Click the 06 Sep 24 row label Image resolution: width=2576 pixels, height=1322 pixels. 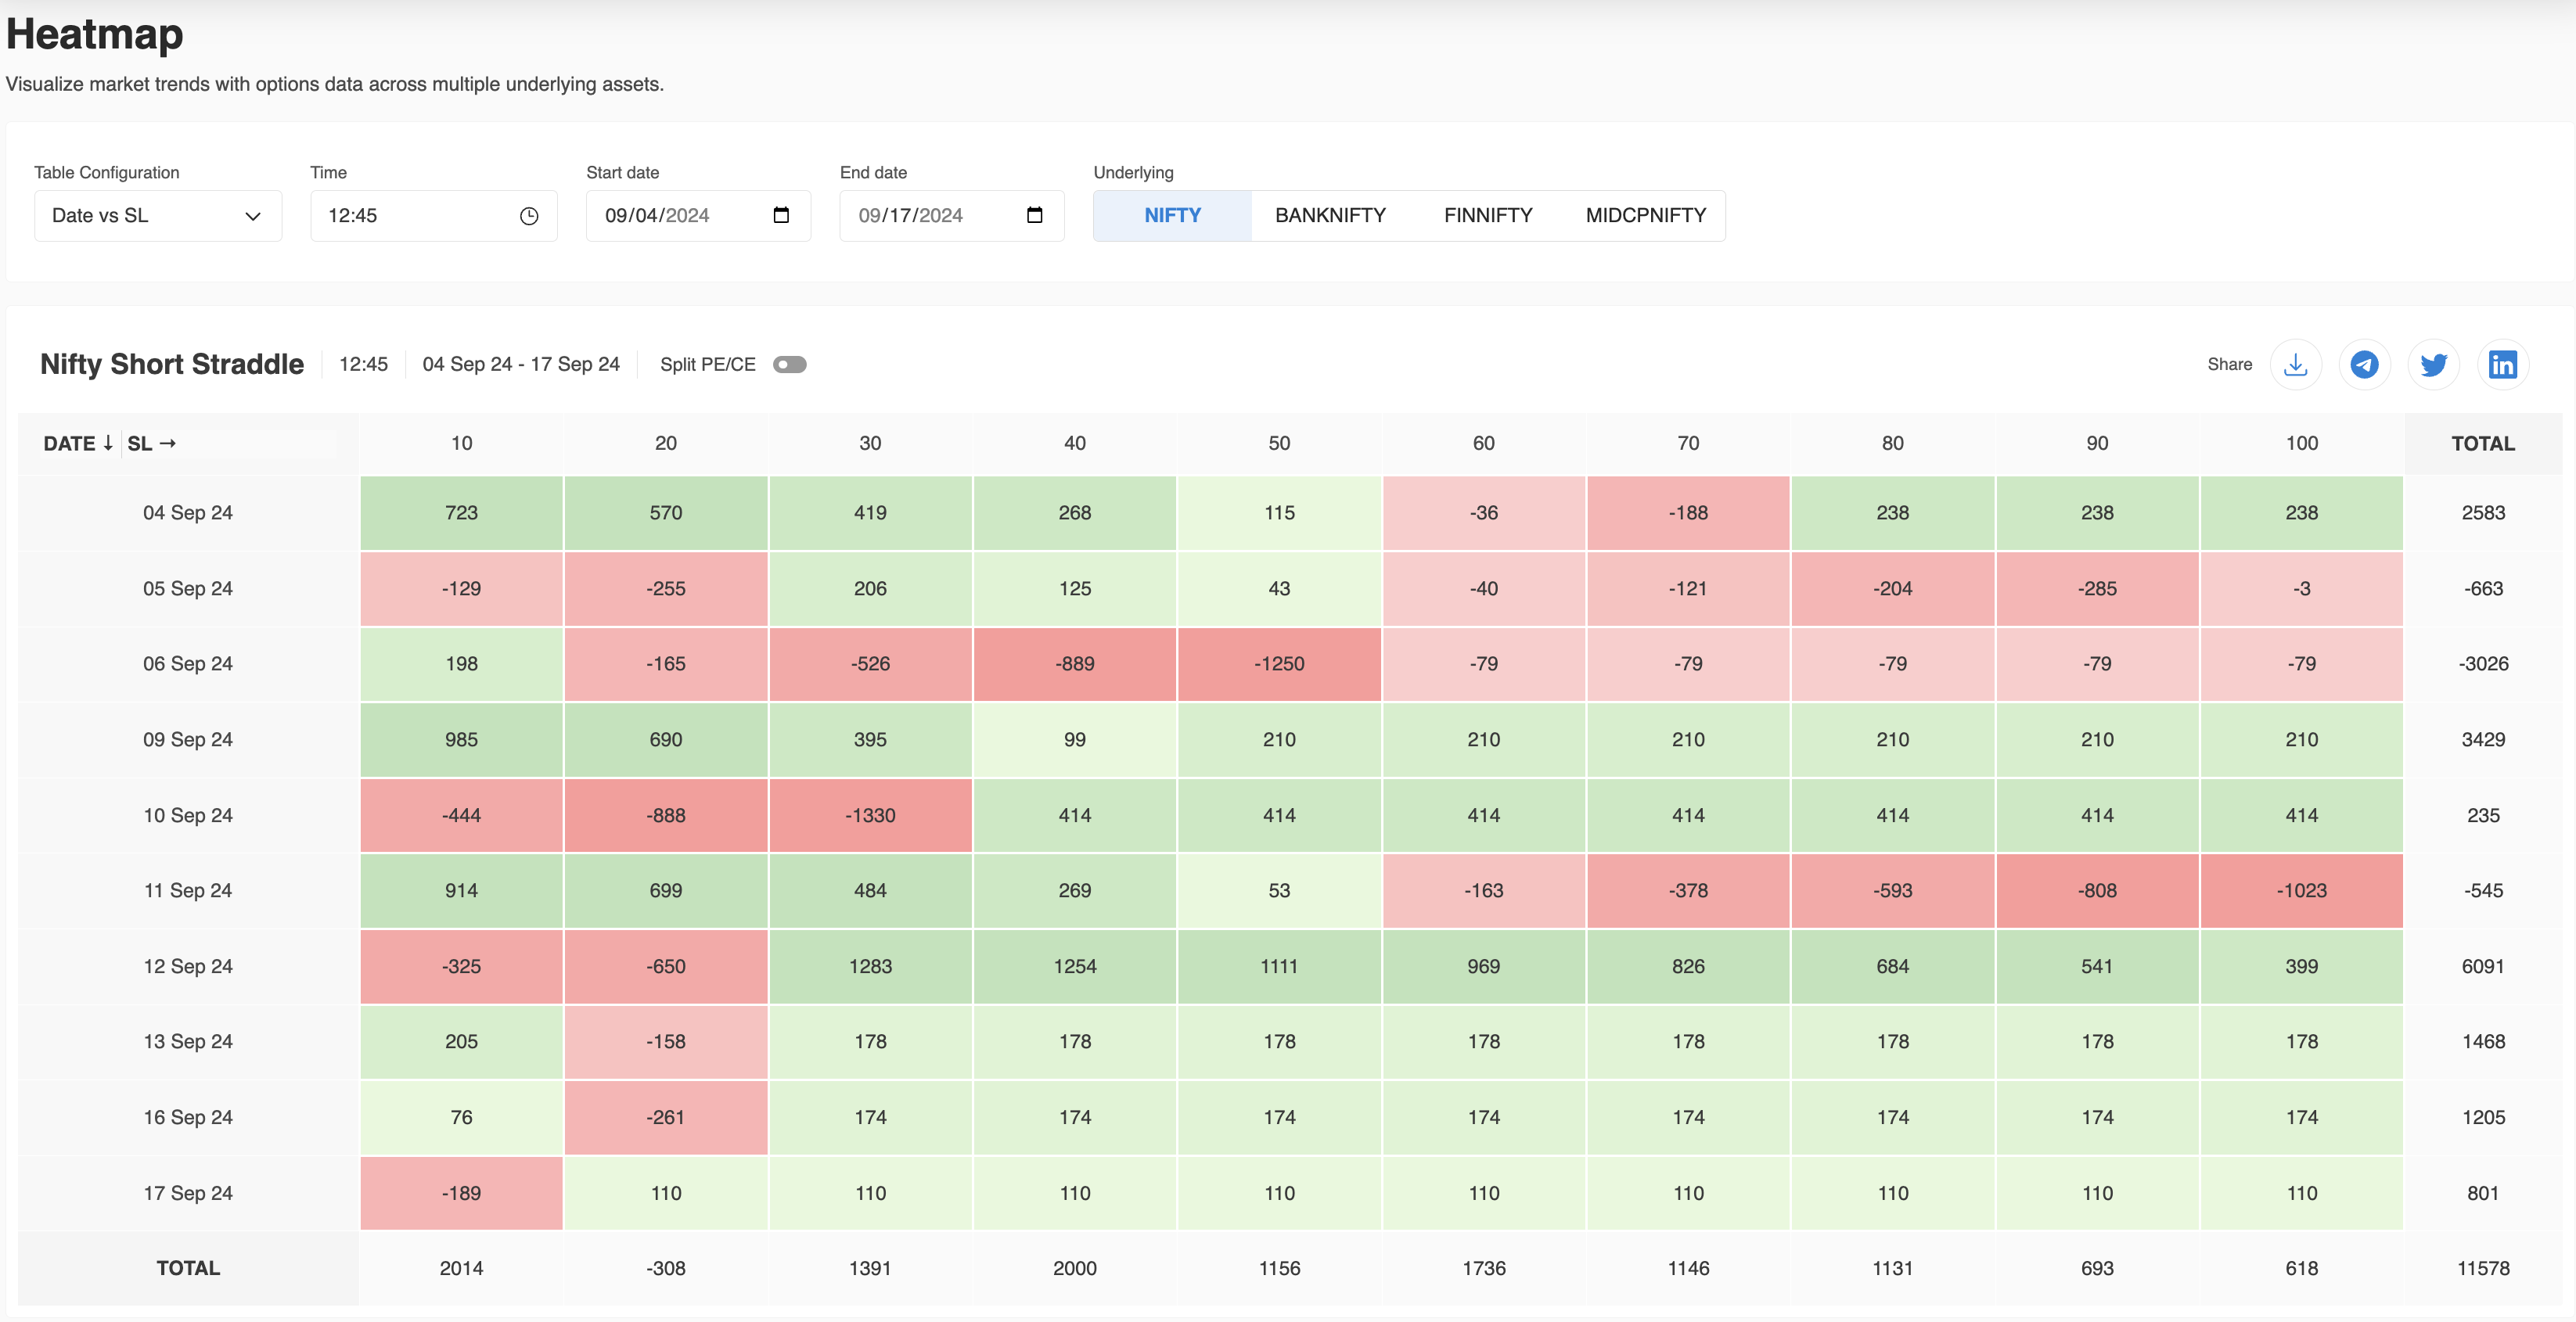tap(188, 664)
